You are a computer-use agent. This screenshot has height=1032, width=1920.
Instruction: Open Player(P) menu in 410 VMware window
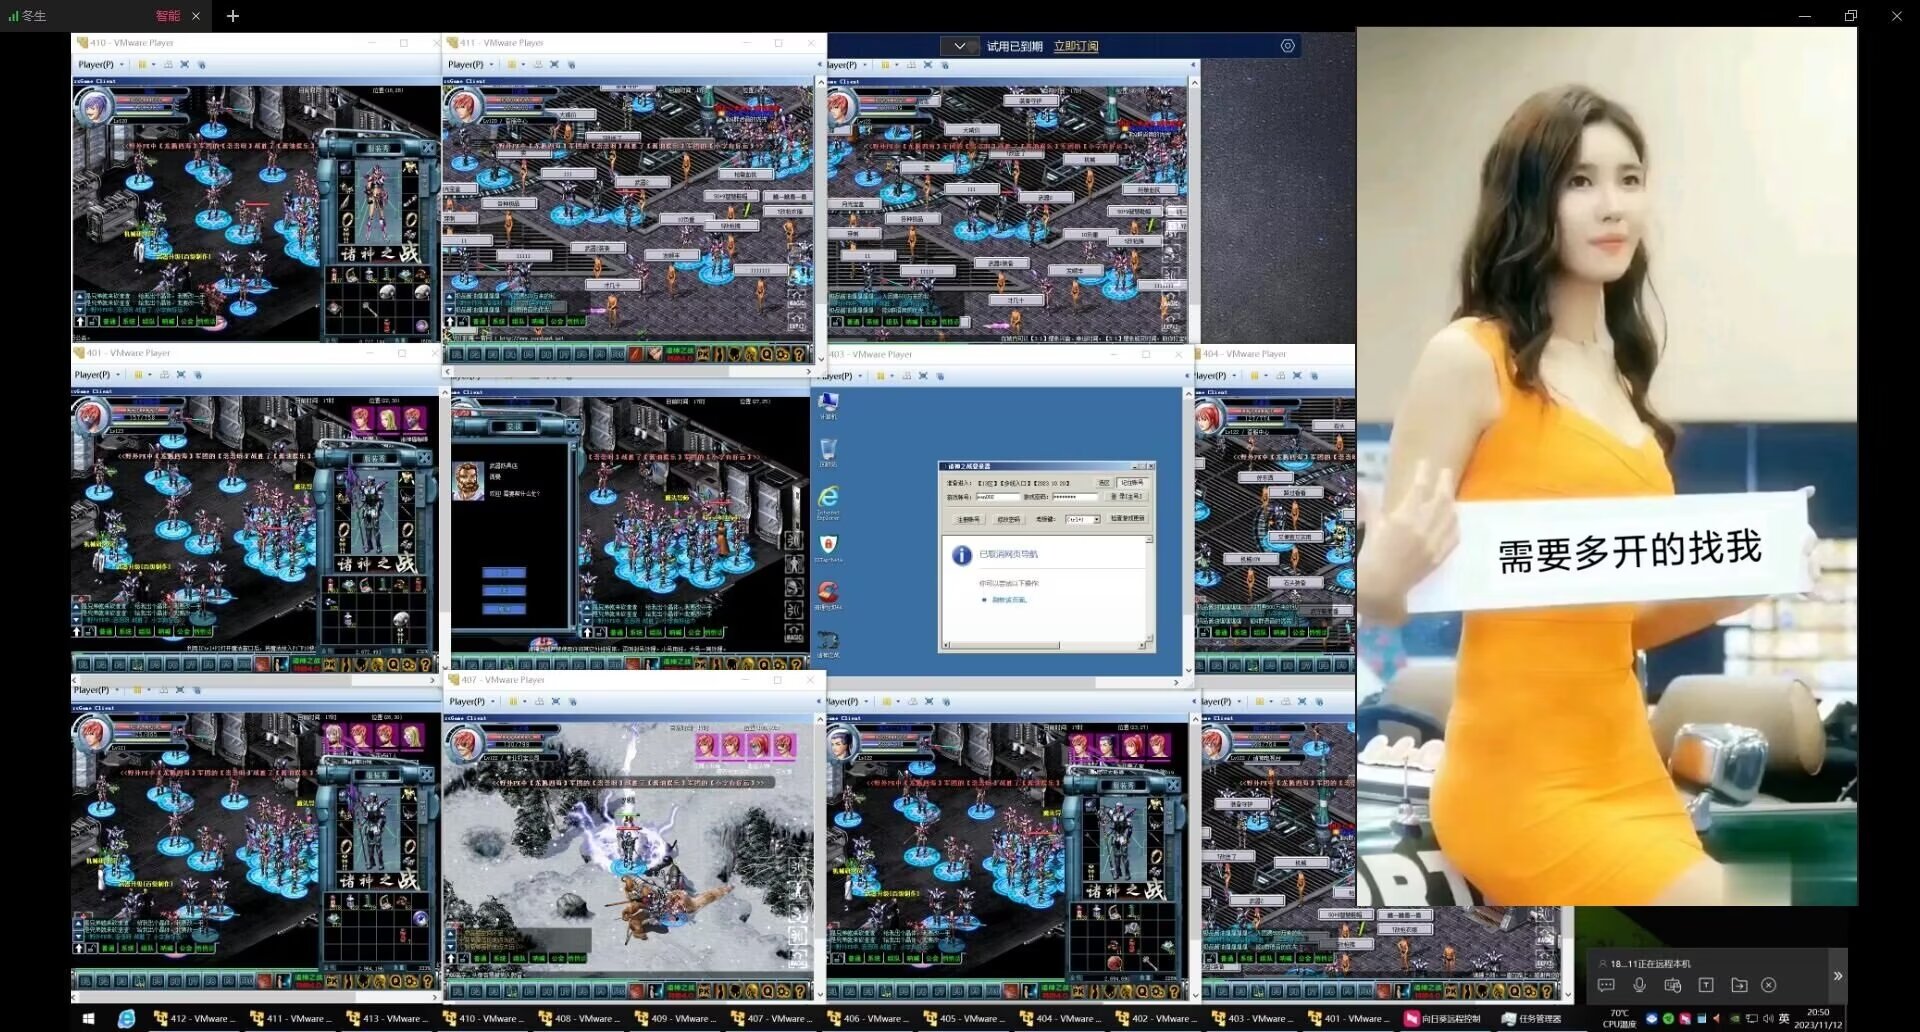101,64
